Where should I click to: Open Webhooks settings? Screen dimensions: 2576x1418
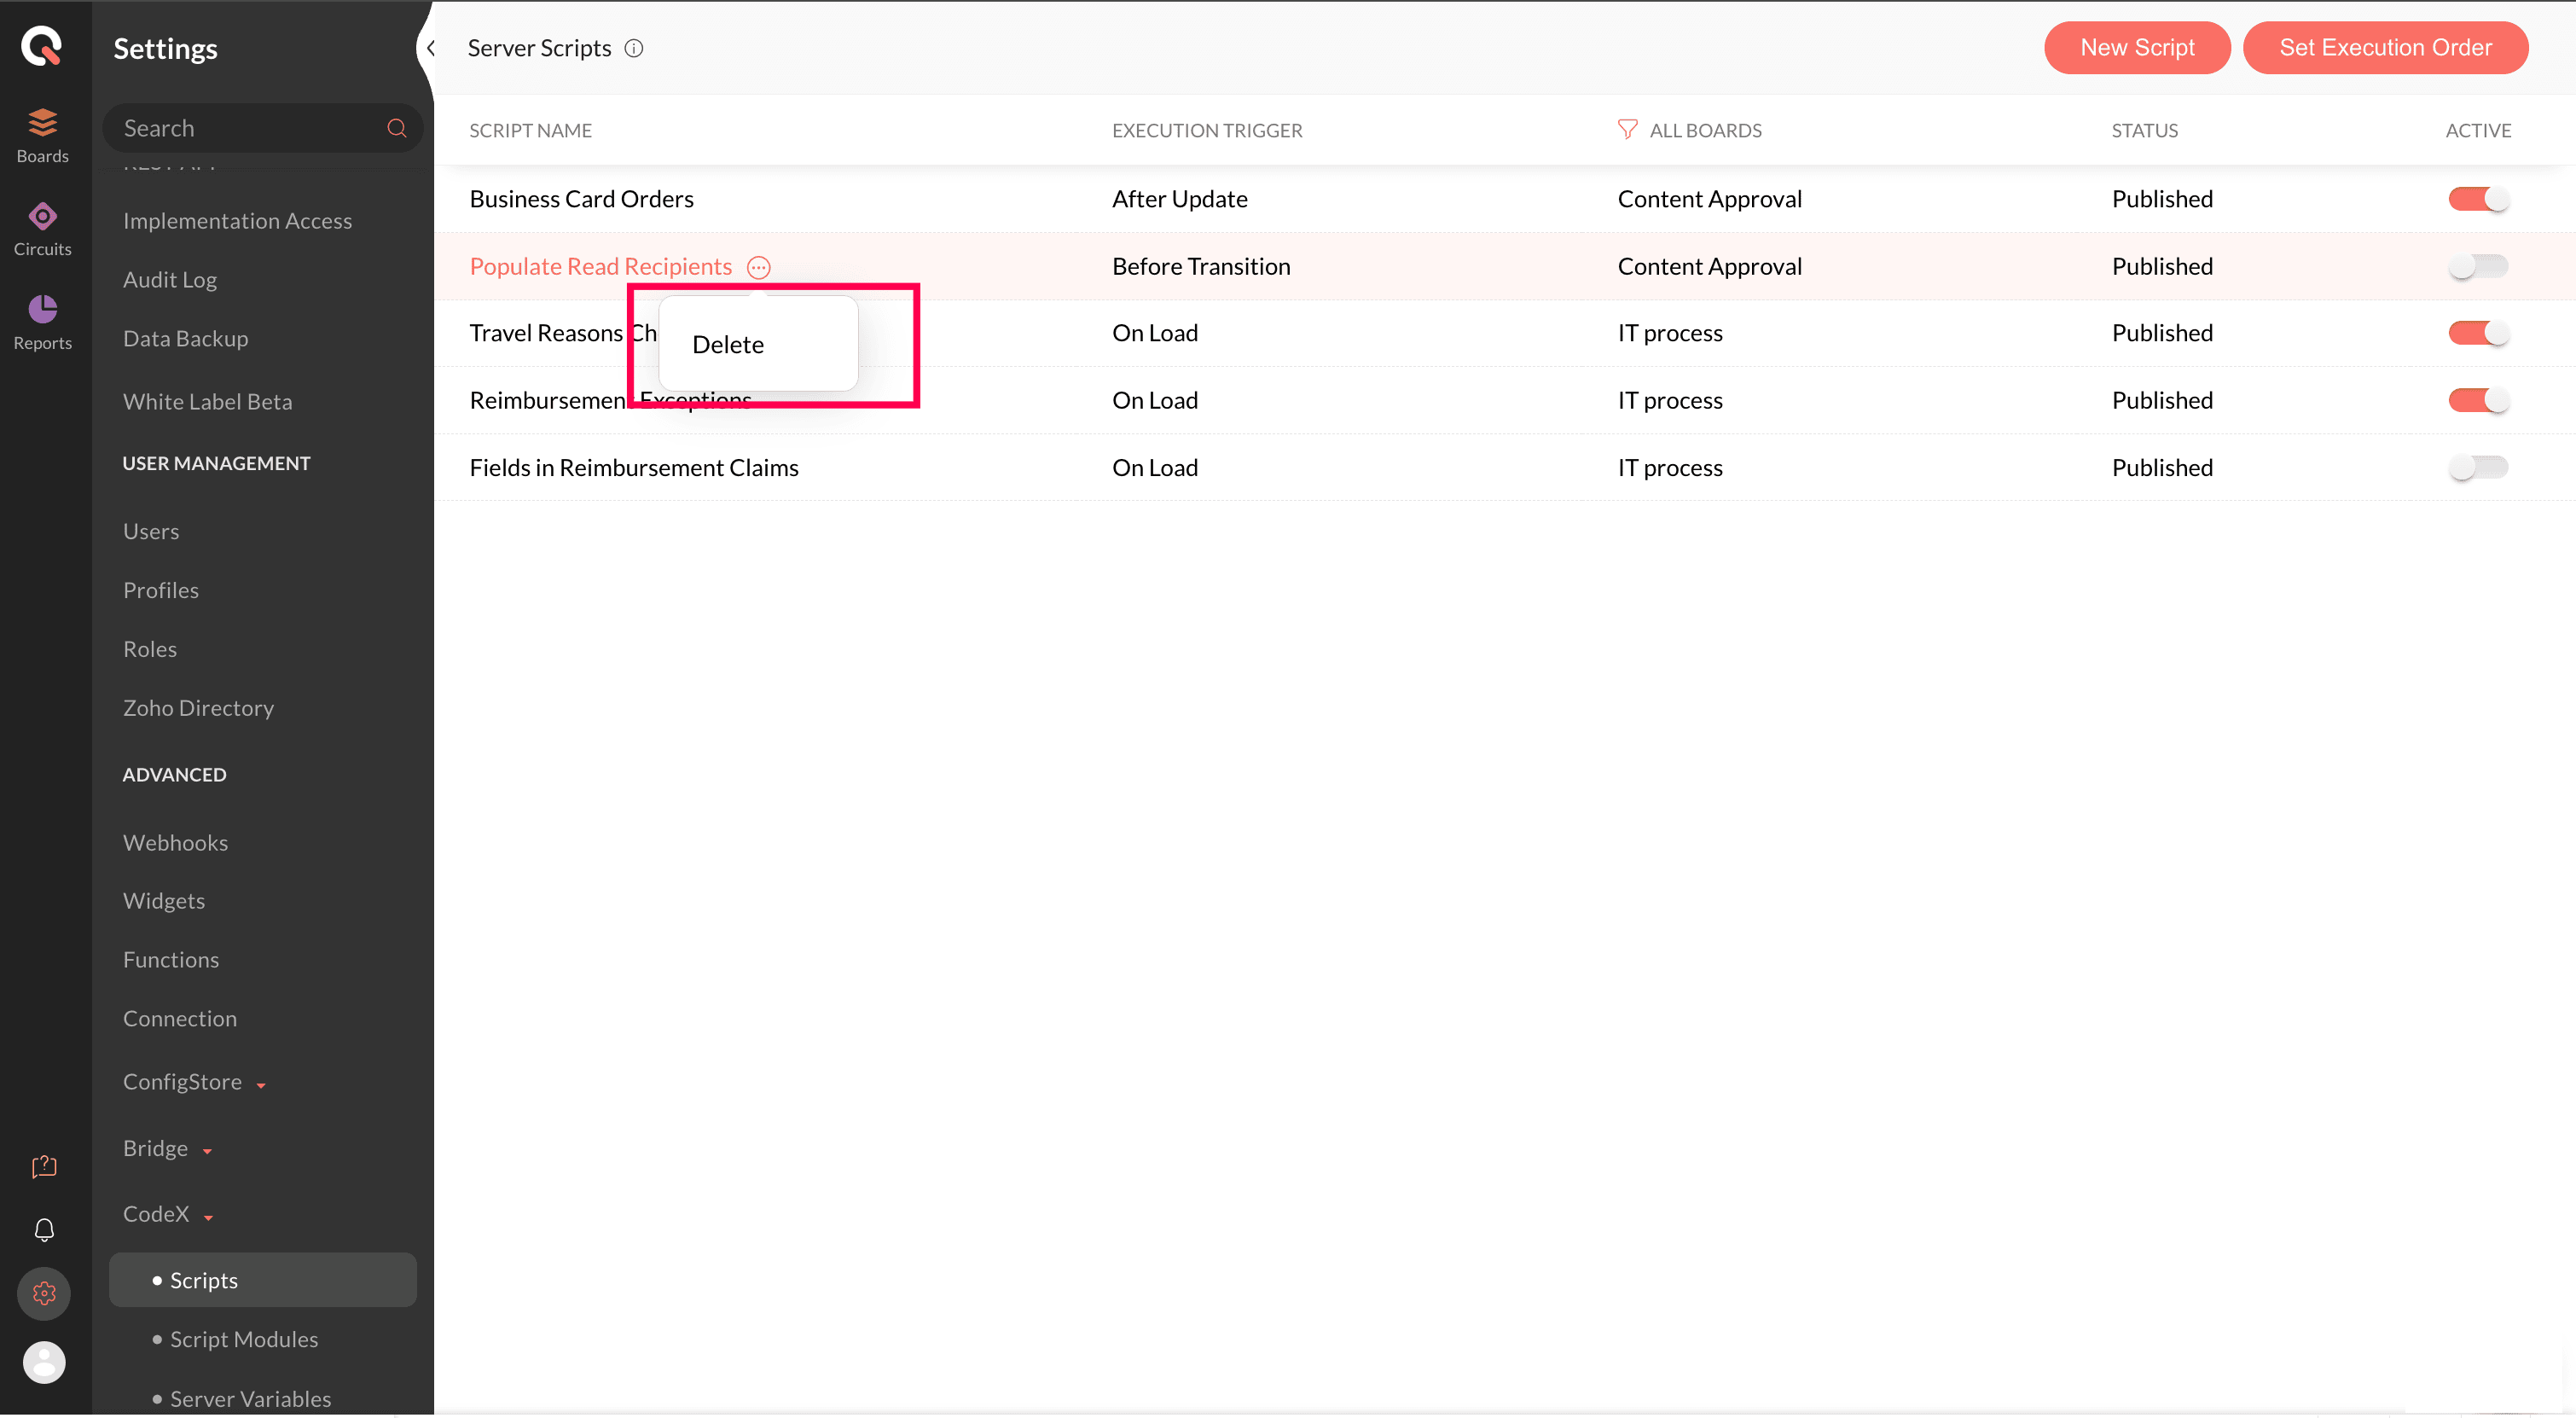[x=175, y=843]
